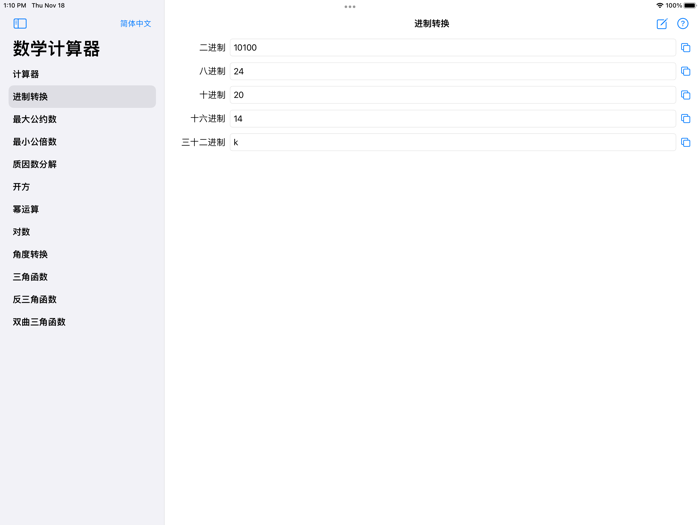Focus the 八进制 input field
The height and width of the screenshot is (525, 700).
click(x=453, y=71)
